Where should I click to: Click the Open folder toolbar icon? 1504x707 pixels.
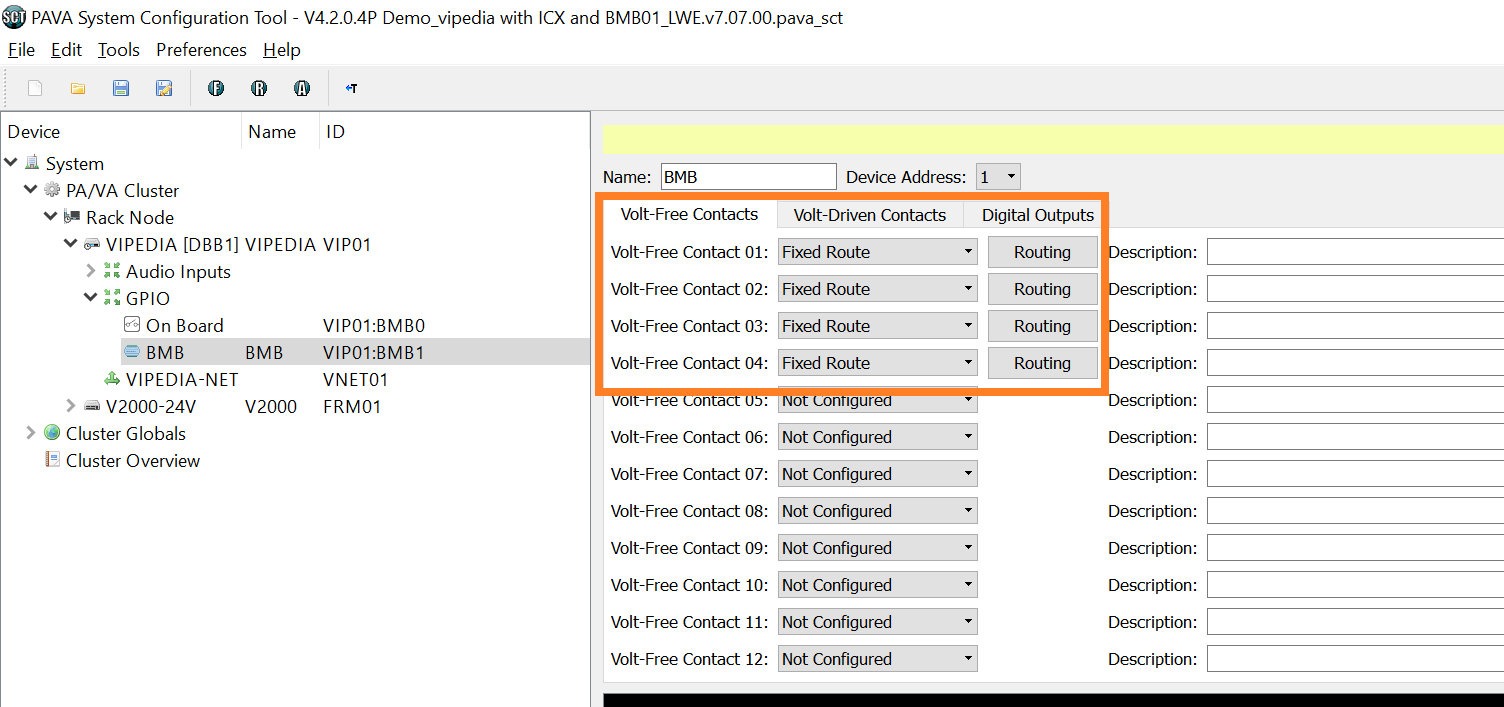[x=78, y=88]
